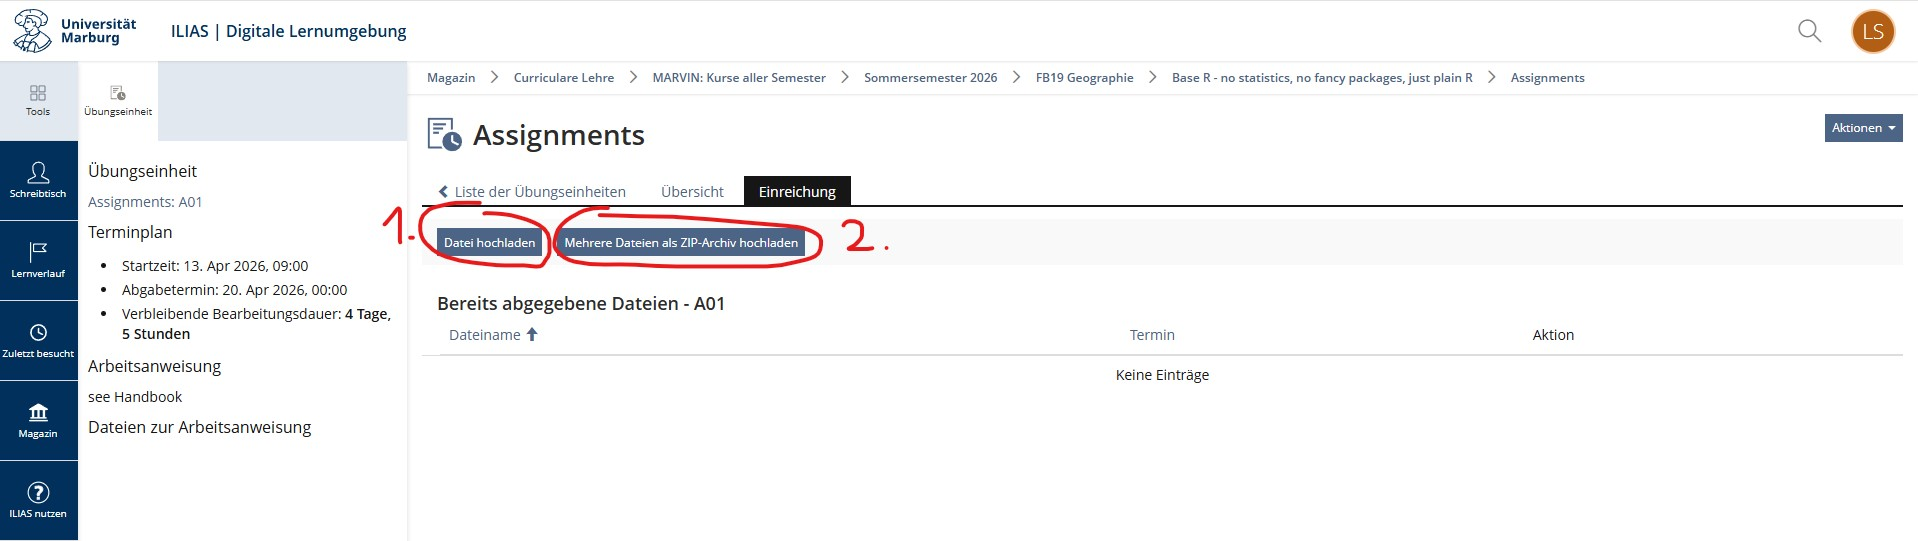Open Schreibtisch from the sidebar
Viewport: 1918px width, 541px height.
pyautogui.click(x=38, y=180)
